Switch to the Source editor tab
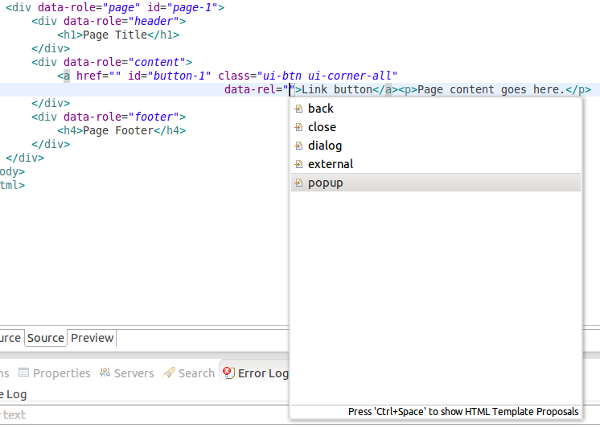Viewport: 600px width, 428px height. 46,338
